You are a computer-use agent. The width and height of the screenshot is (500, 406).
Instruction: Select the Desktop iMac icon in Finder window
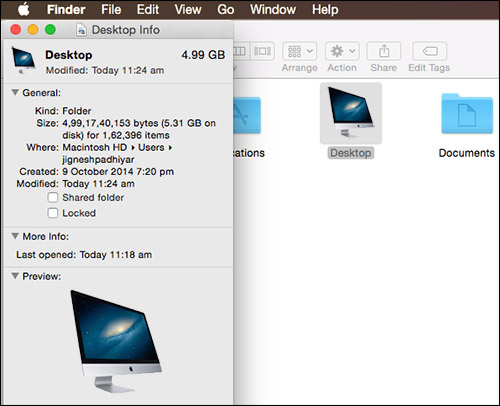coord(351,113)
